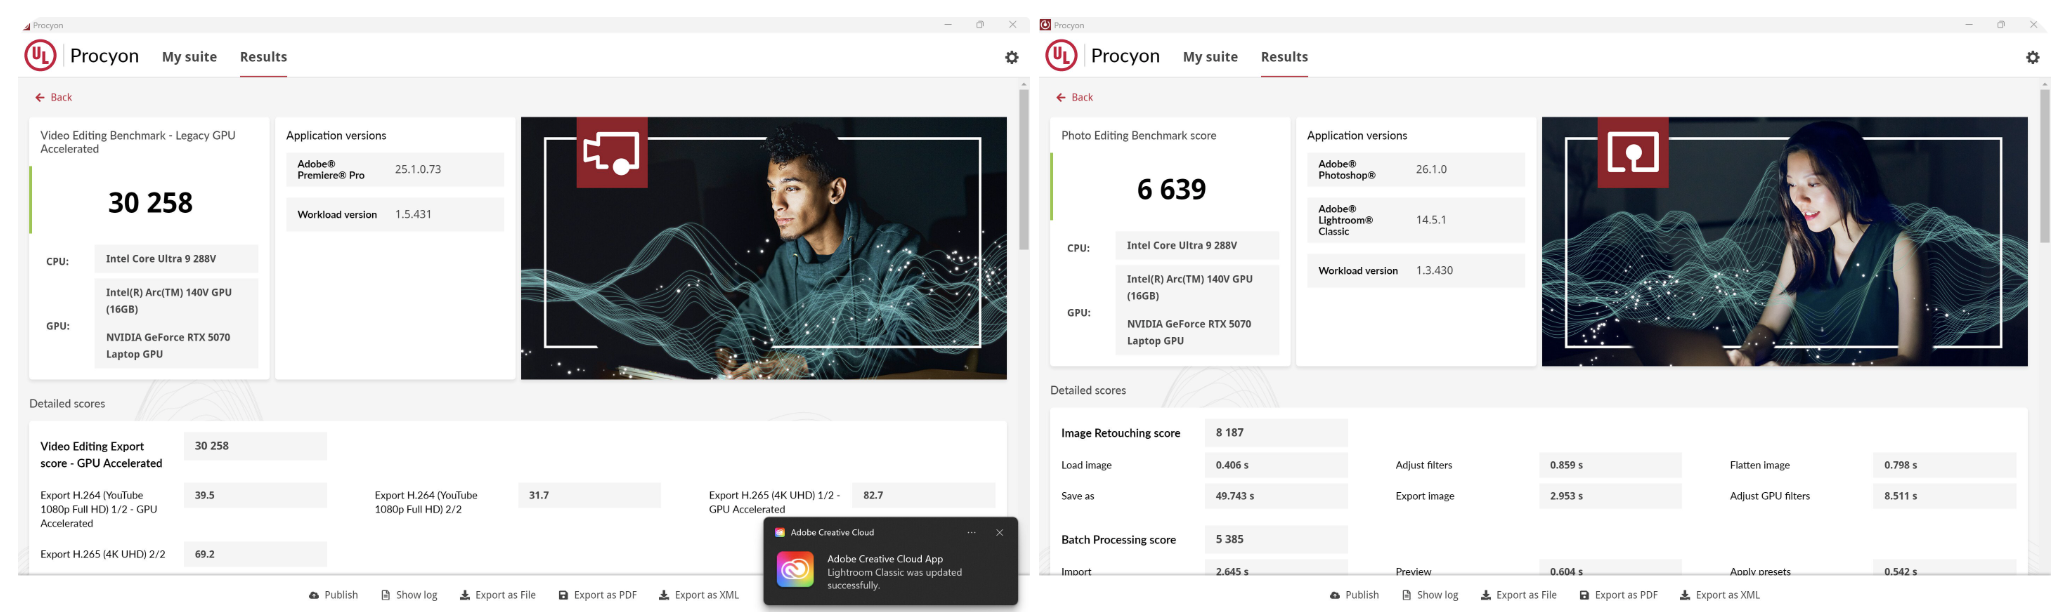Export Video Editing result as PDF
This screenshot has width=2070, height=612.
click(x=597, y=595)
